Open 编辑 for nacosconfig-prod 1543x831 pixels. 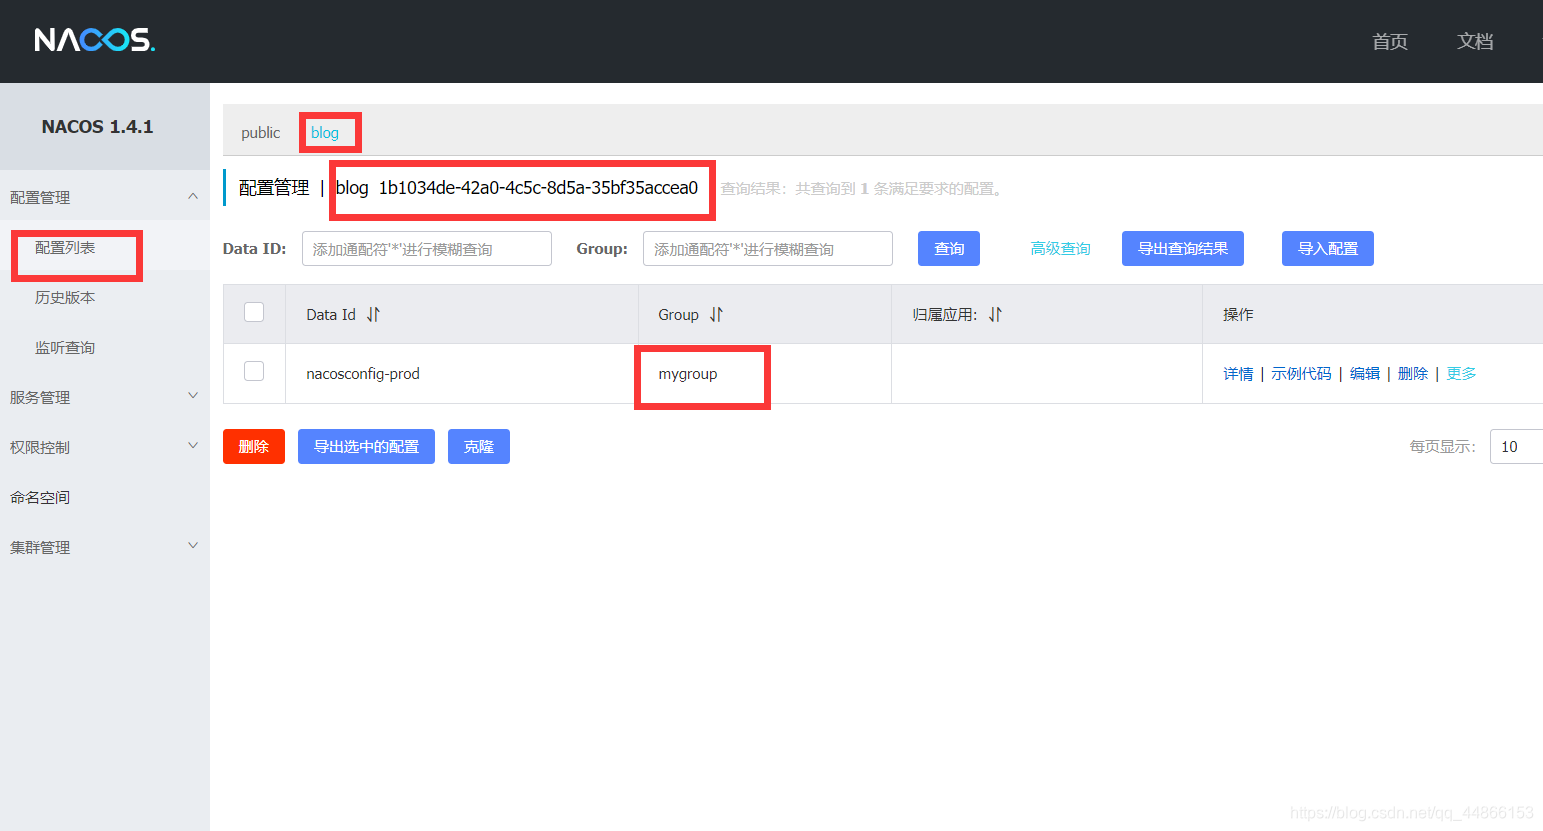pyautogui.click(x=1365, y=373)
